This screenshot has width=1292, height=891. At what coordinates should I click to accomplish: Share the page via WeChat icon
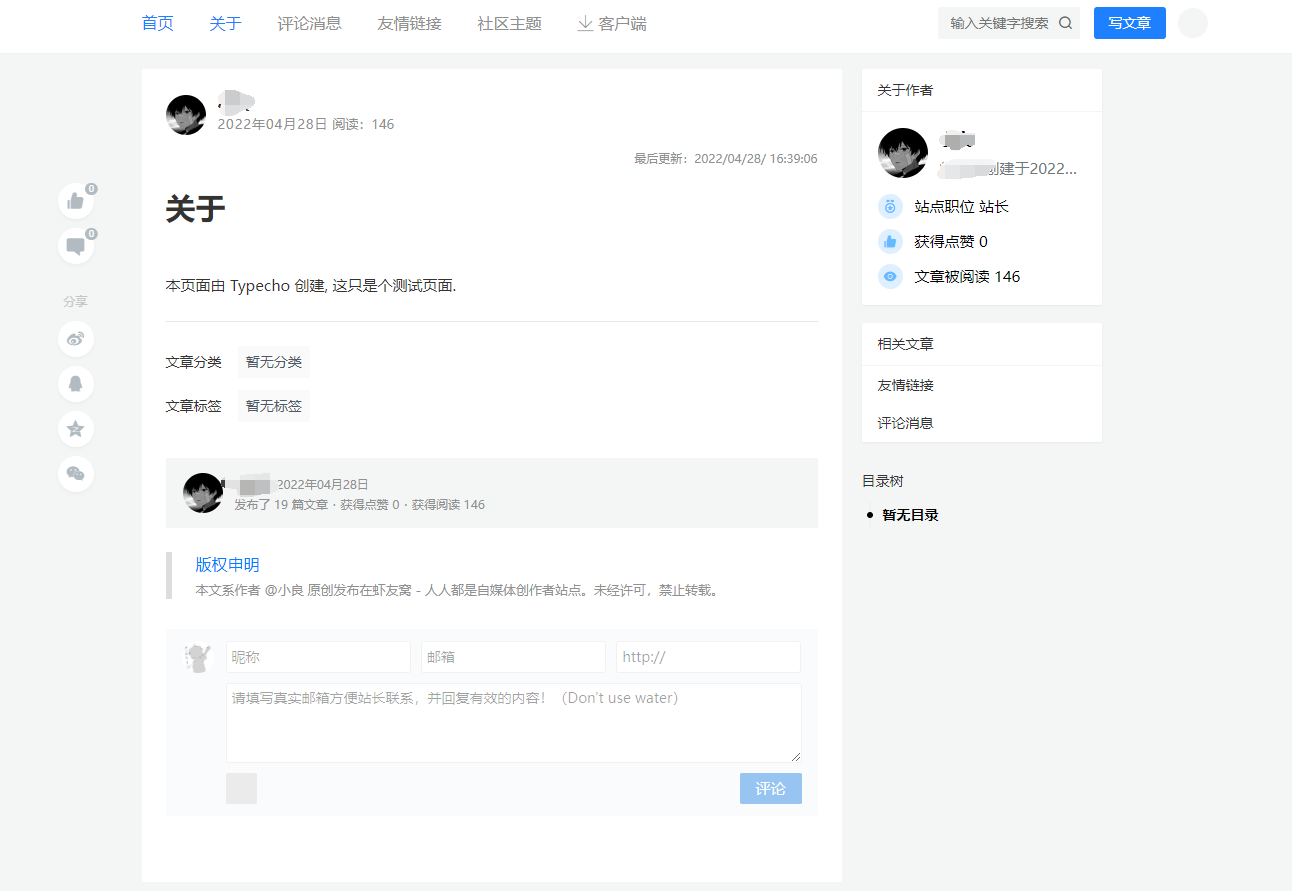(x=76, y=474)
